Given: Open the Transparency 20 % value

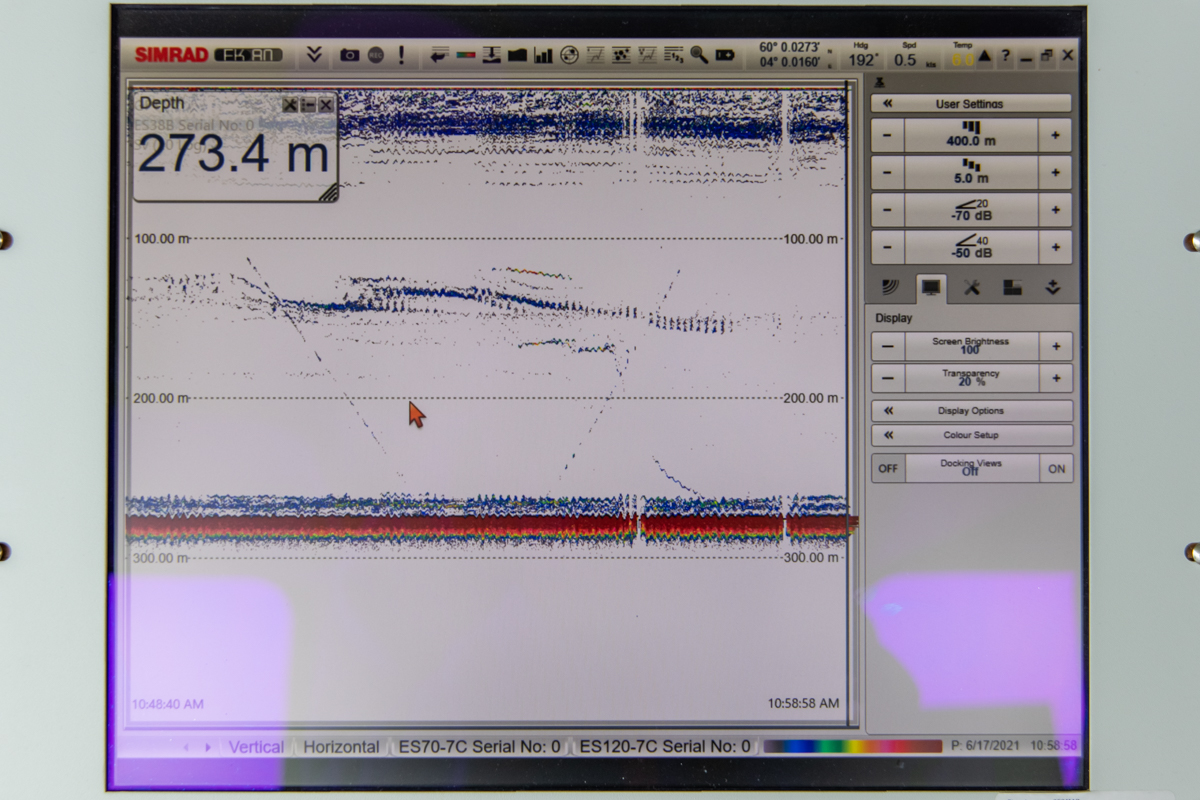Looking at the screenshot, I should 971,378.
